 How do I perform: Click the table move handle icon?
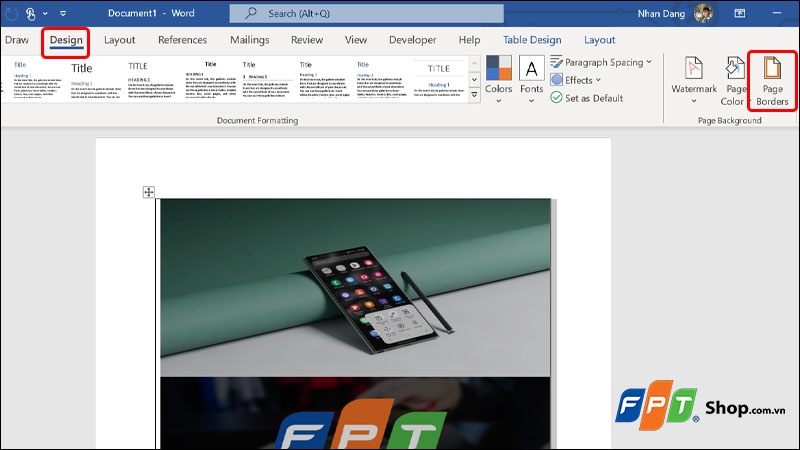pyautogui.click(x=149, y=192)
